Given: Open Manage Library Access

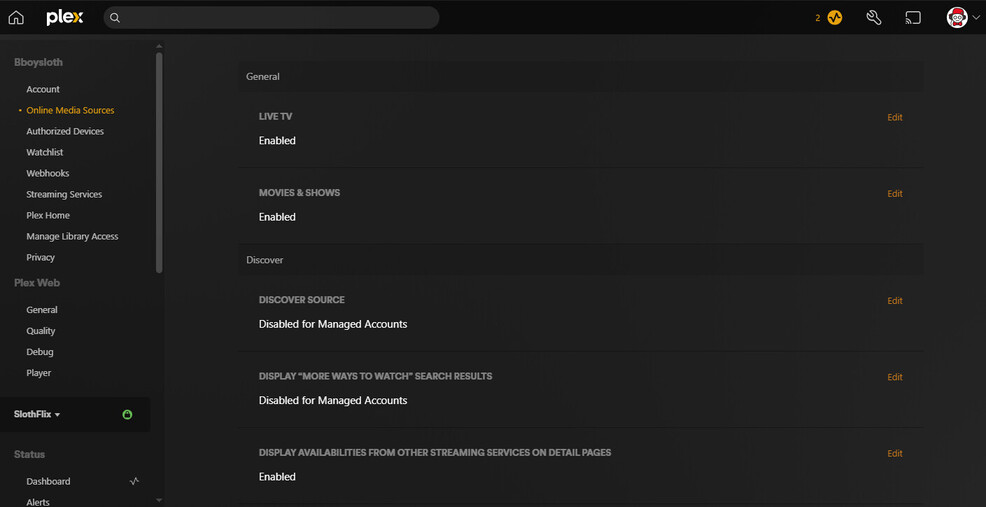Looking at the screenshot, I should tap(72, 237).
